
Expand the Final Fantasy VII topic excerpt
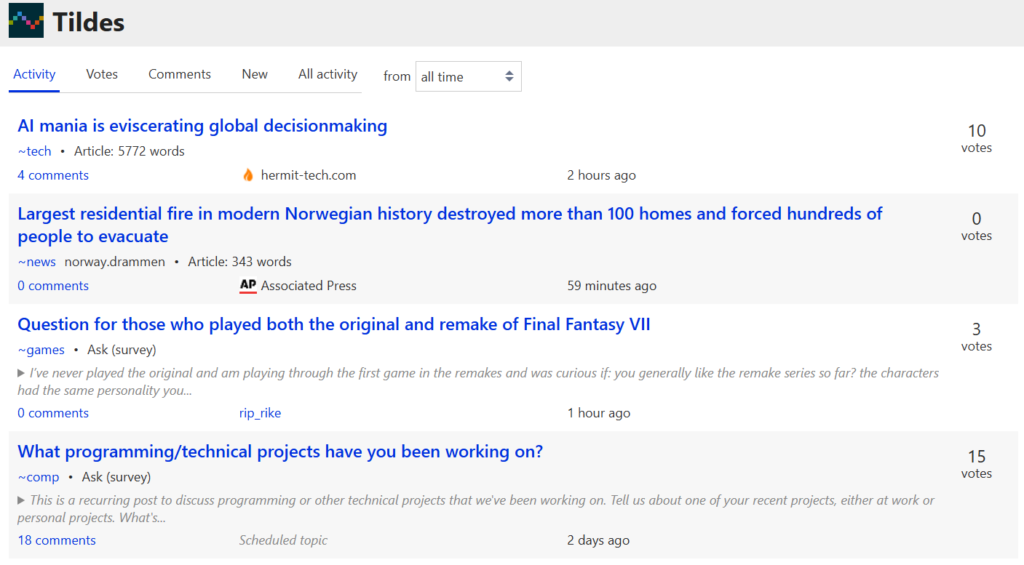pos(21,373)
